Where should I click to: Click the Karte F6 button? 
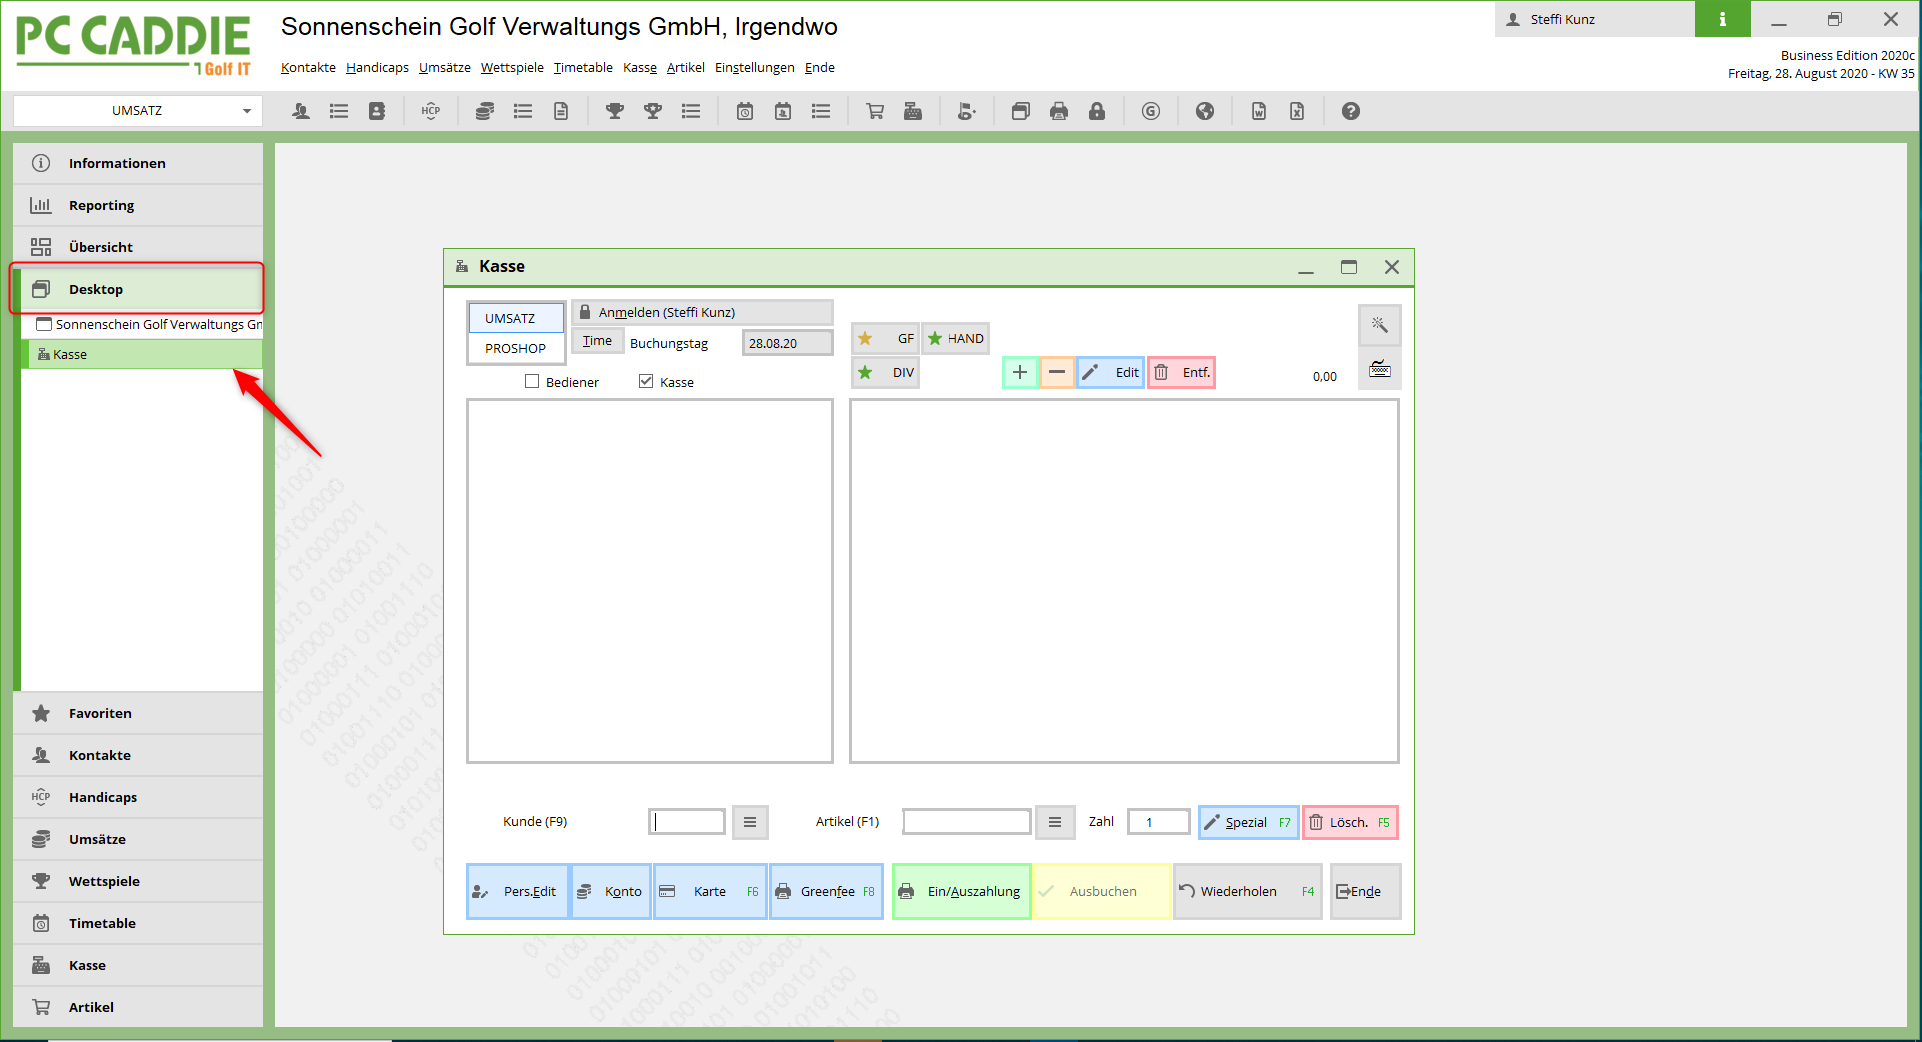[710, 891]
